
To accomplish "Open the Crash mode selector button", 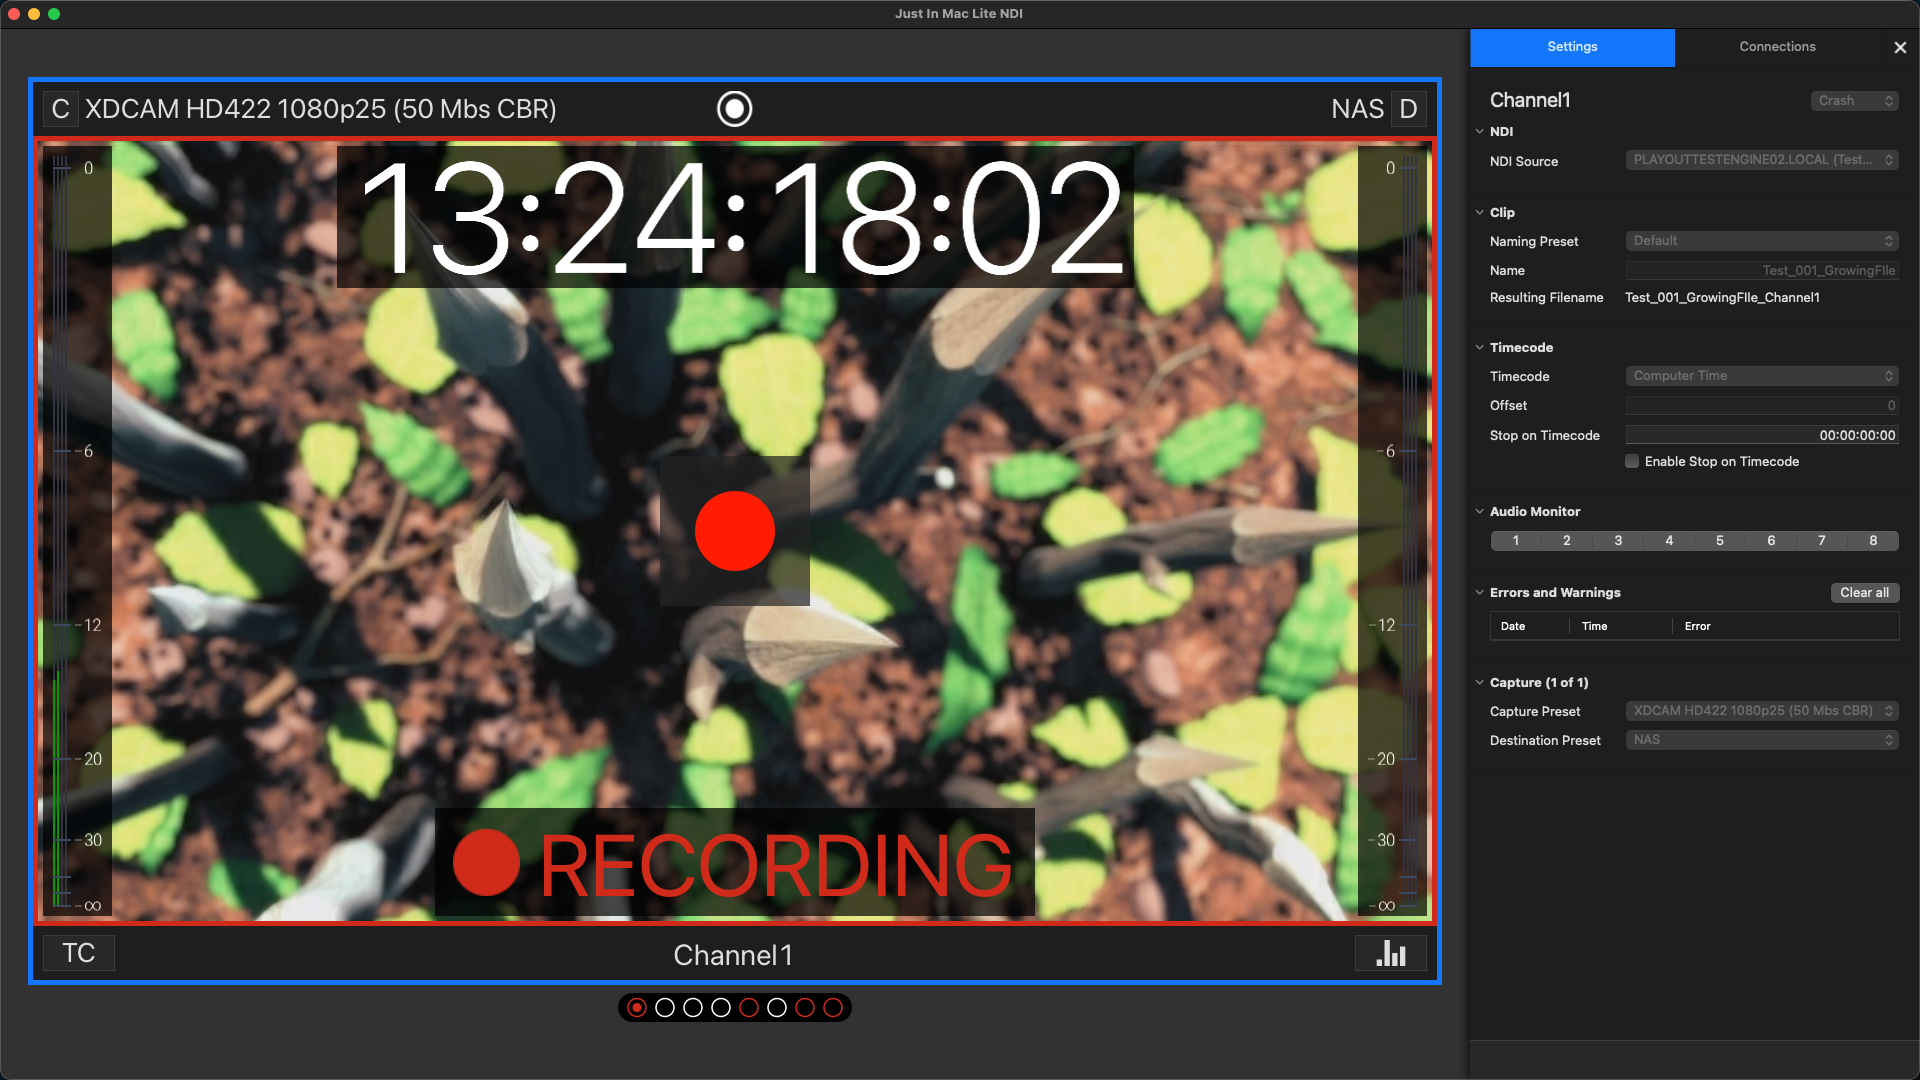I will click(1854, 101).
